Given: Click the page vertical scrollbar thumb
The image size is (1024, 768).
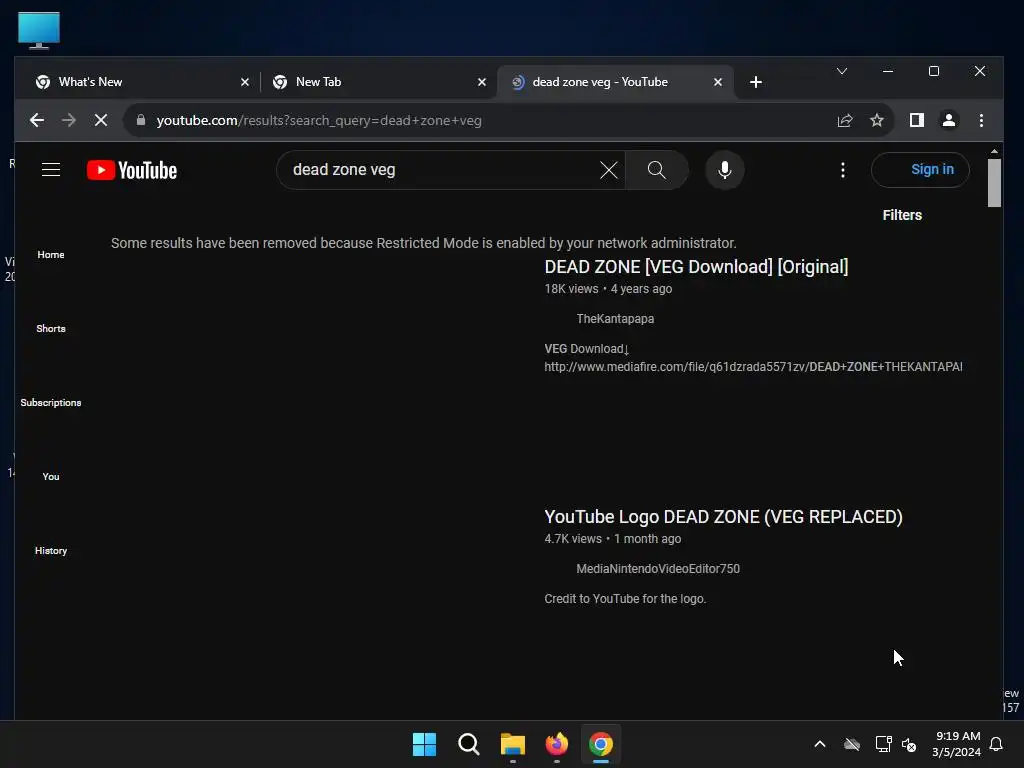Looking at the screenshot, I should click(x=994, y=183).
